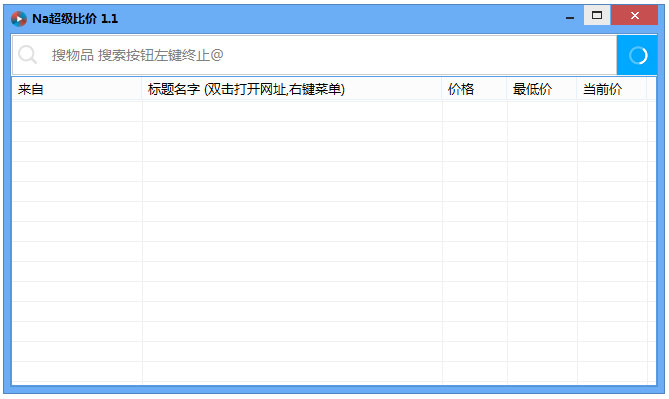Stop searching via the blue spinner button
Viewport: 669px width, 399px height.
point(637,55)
